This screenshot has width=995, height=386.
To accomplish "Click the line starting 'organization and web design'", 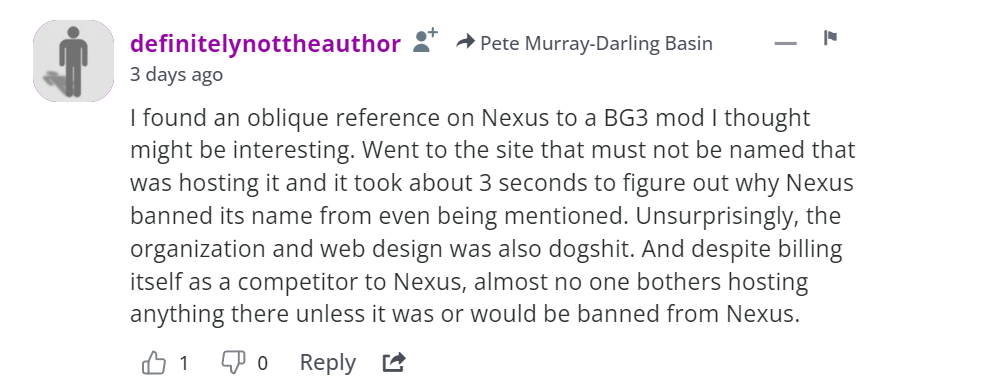I will (486, 249).
